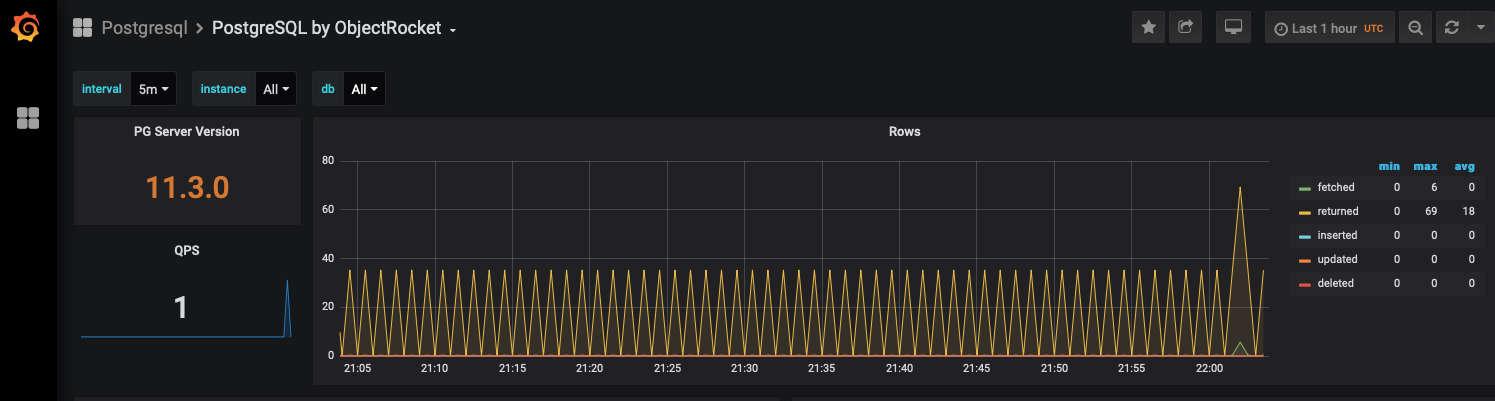Open the db All dropdown

tap(364, 89)
